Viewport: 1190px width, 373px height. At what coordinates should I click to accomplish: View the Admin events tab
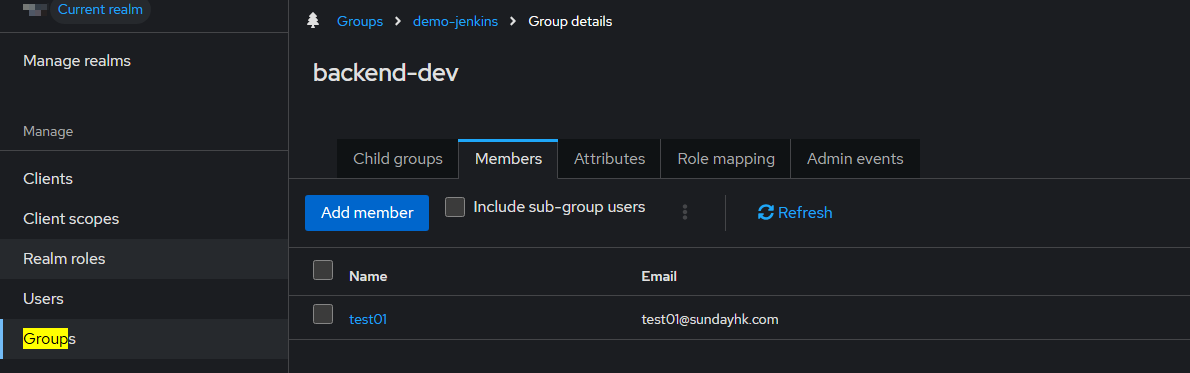pyautogui.click(x=855, y=159)
